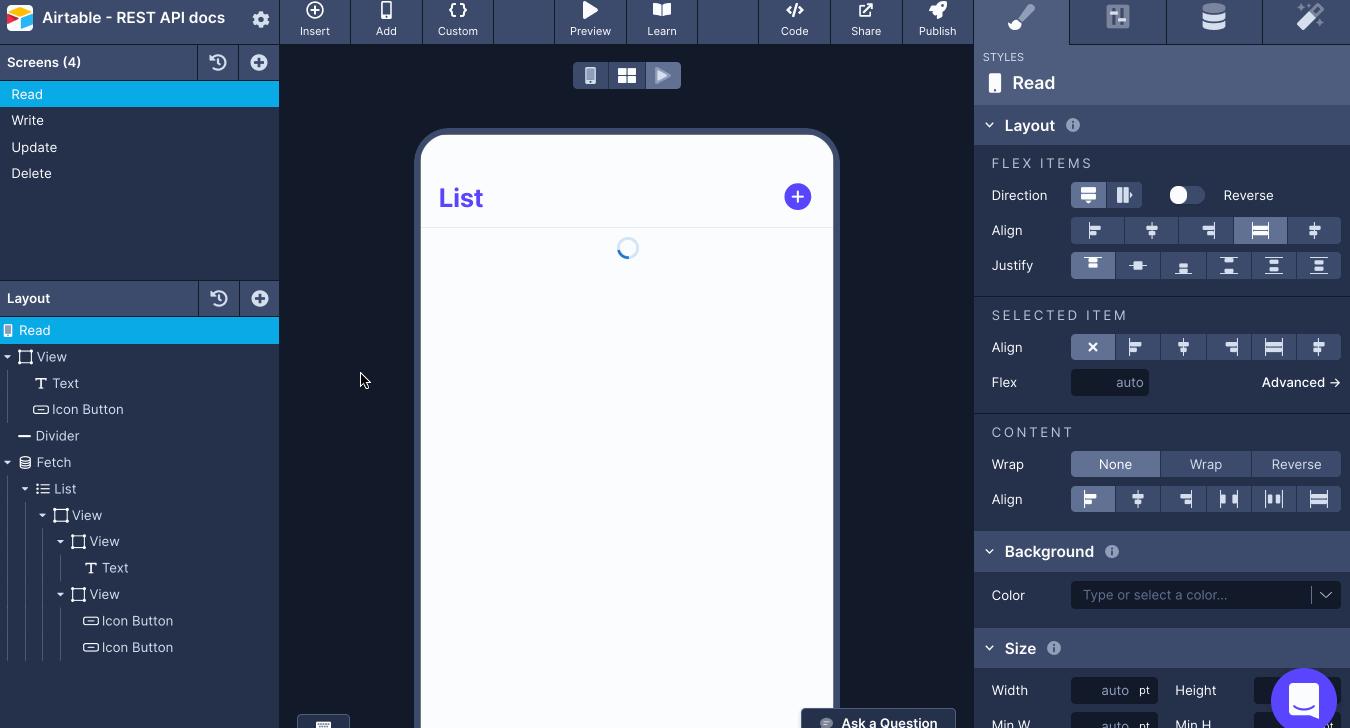Set content Wrap to Wrap
The width and height of the screenshot is (1350, 728).
click(x=1206, y=465)
